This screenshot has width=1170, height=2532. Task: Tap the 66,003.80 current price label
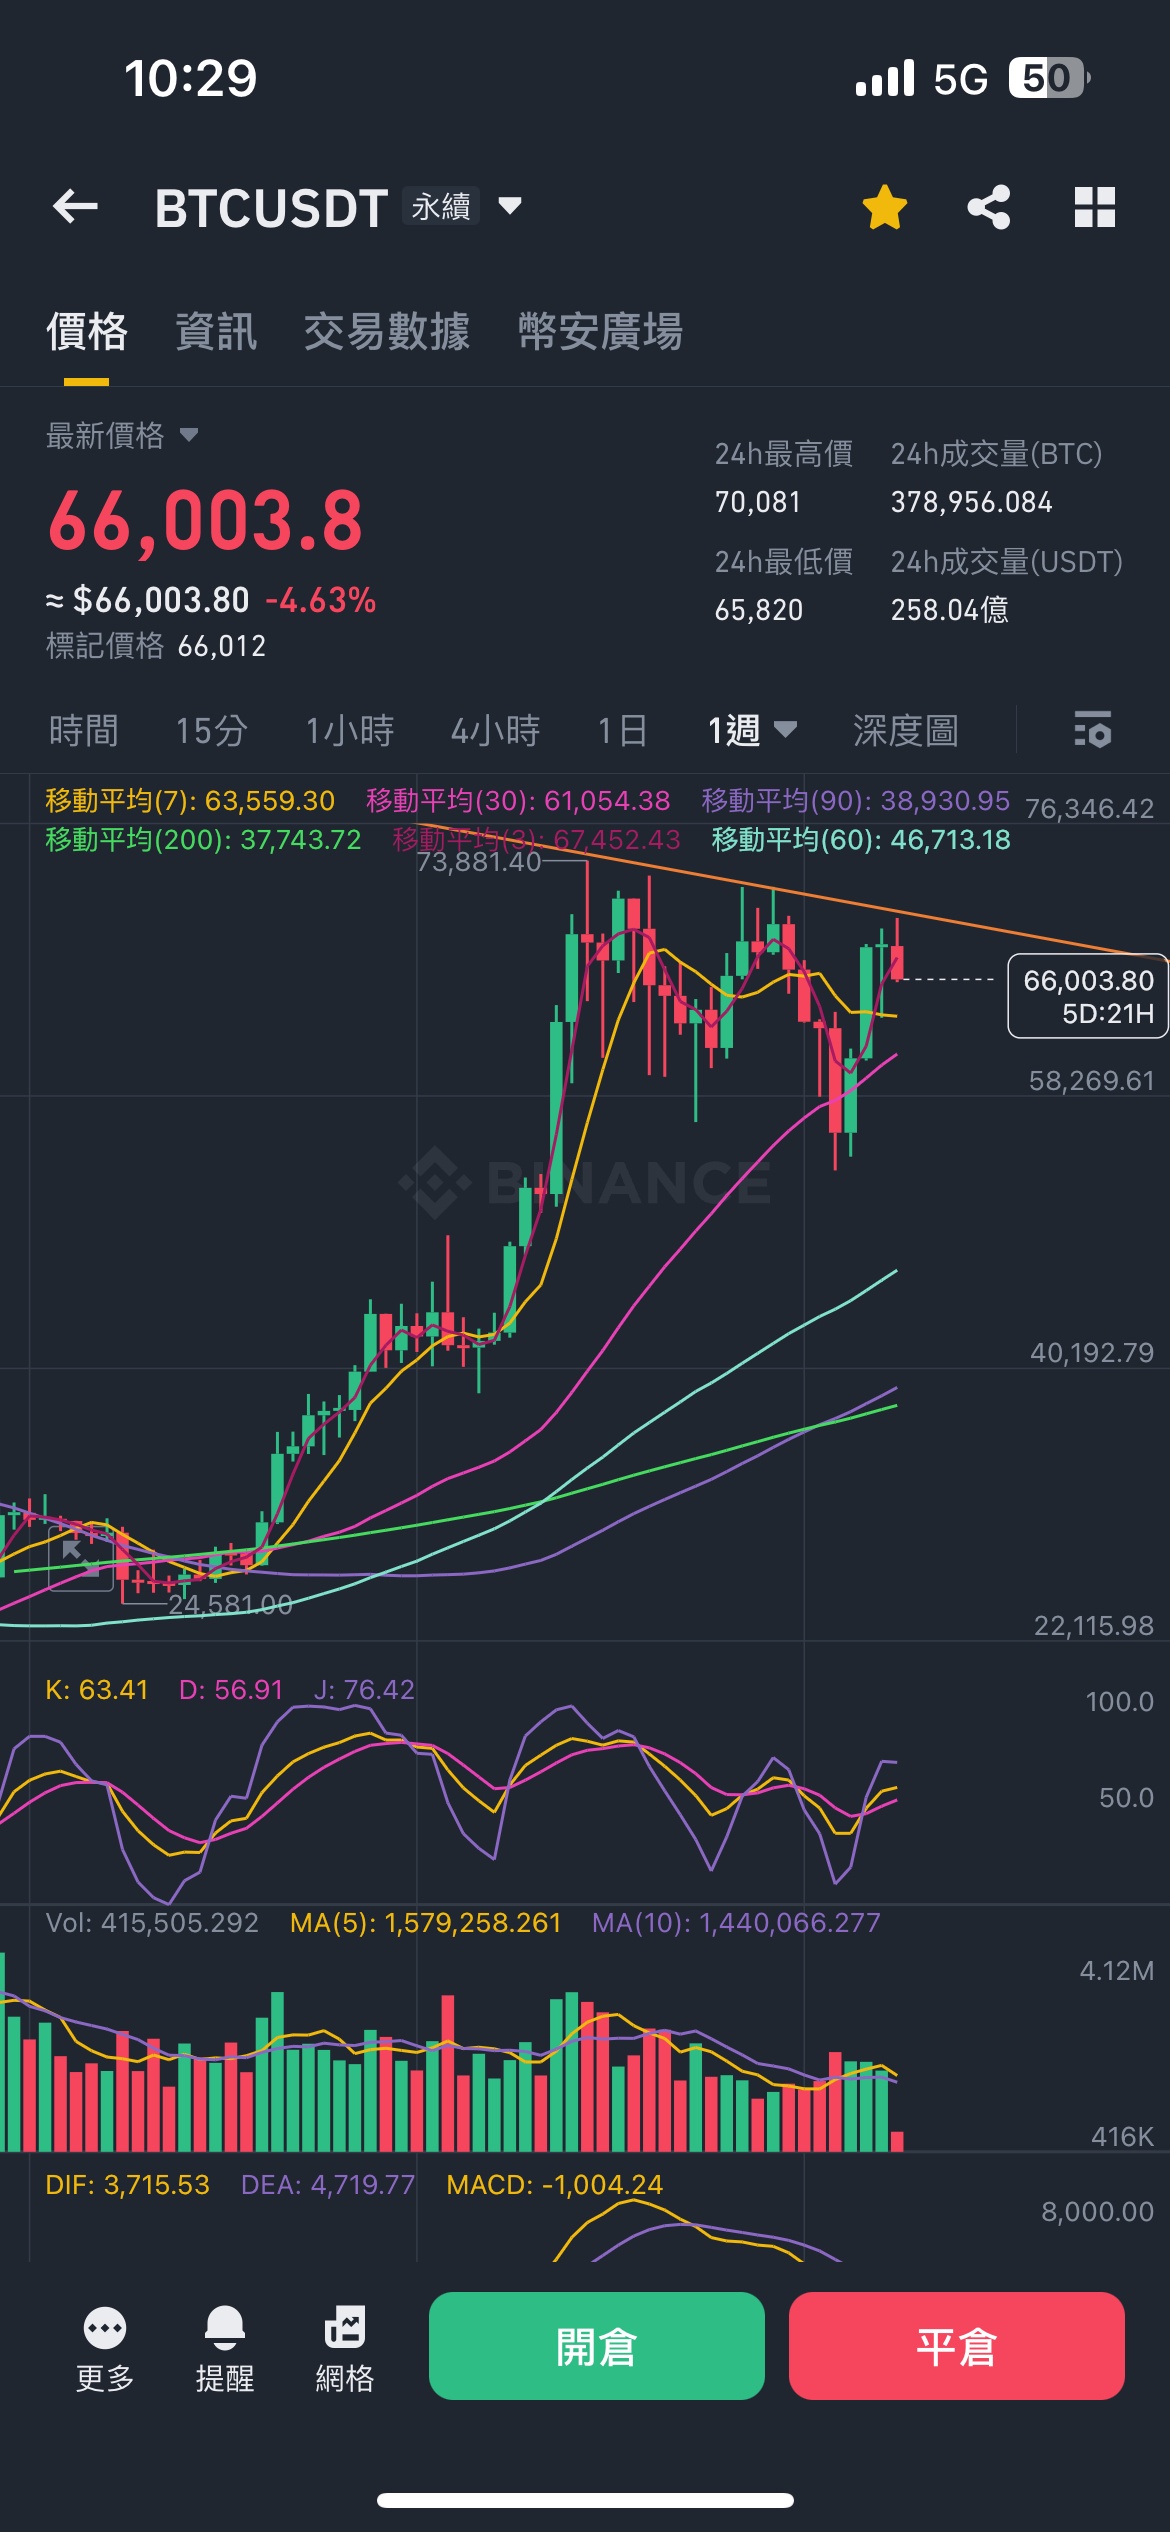(x=1088, y=996)
